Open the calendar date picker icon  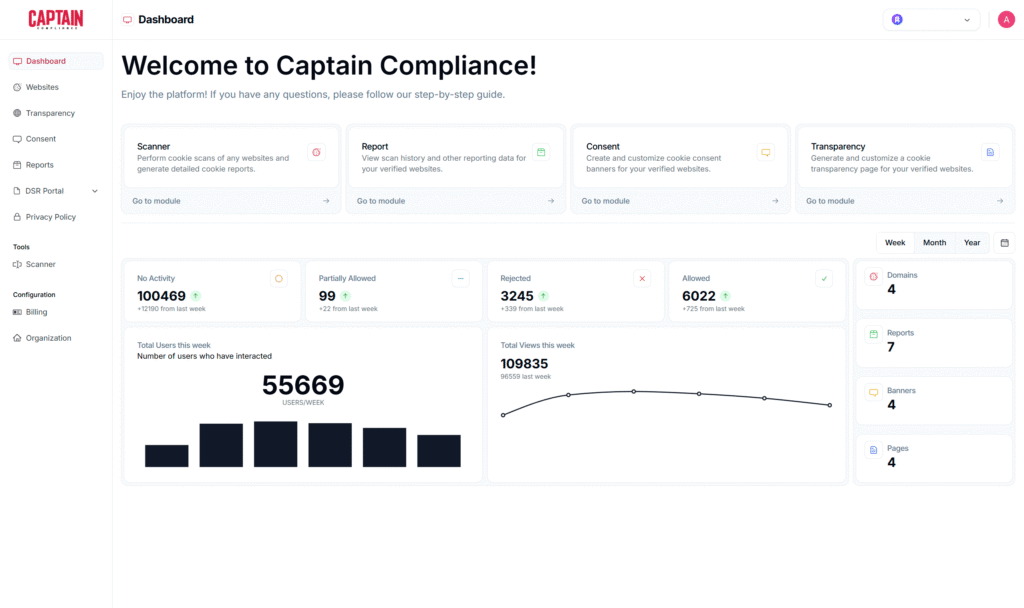point(1005,243)
